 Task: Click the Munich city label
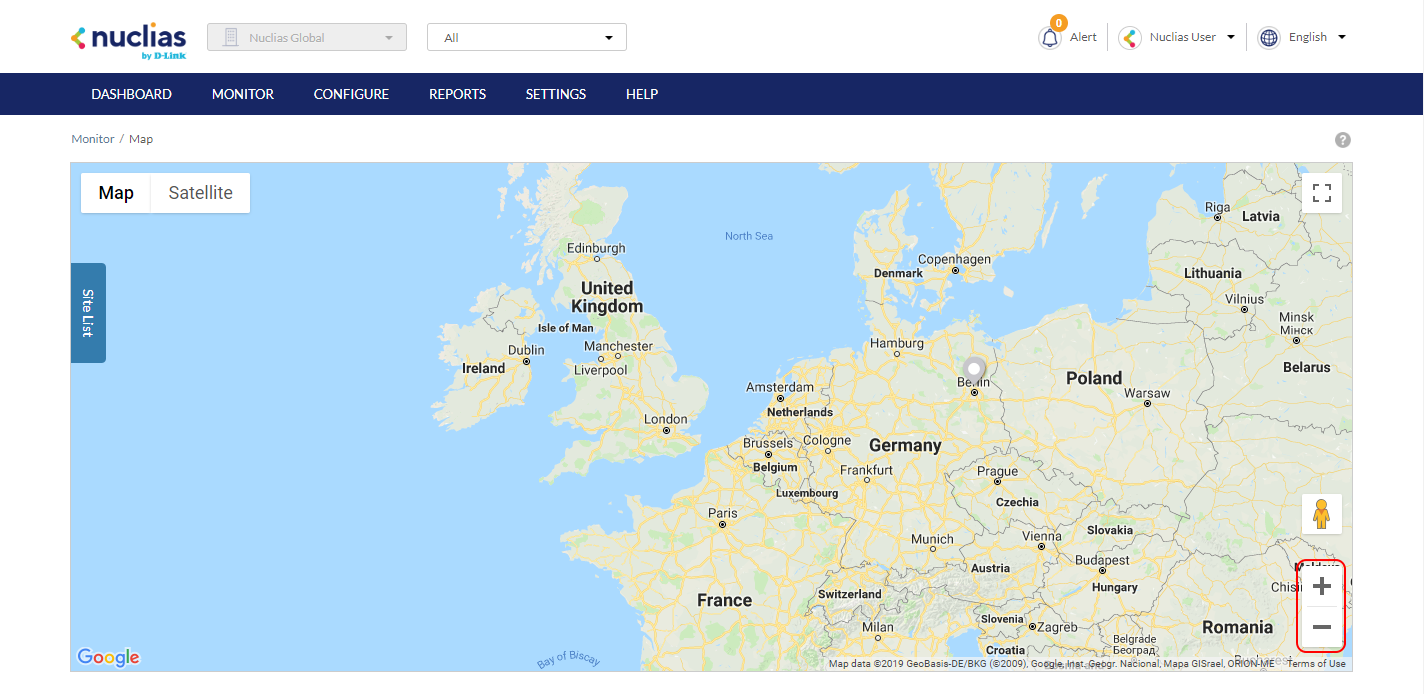pyautogui.click(x=932, y=539)
